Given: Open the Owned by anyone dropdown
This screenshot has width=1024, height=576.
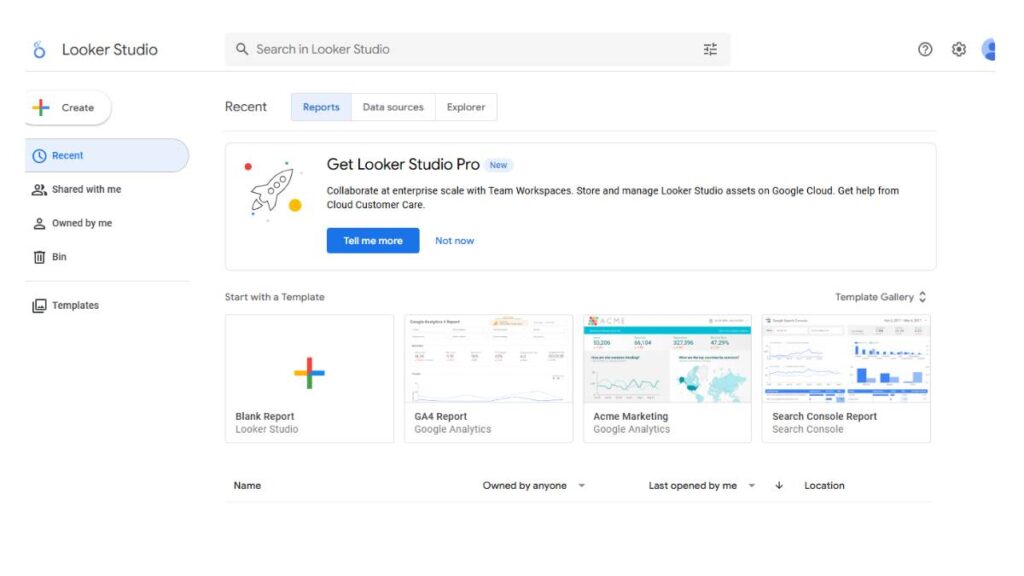Looking at the screenshot, I should click(x=534, y=485).
